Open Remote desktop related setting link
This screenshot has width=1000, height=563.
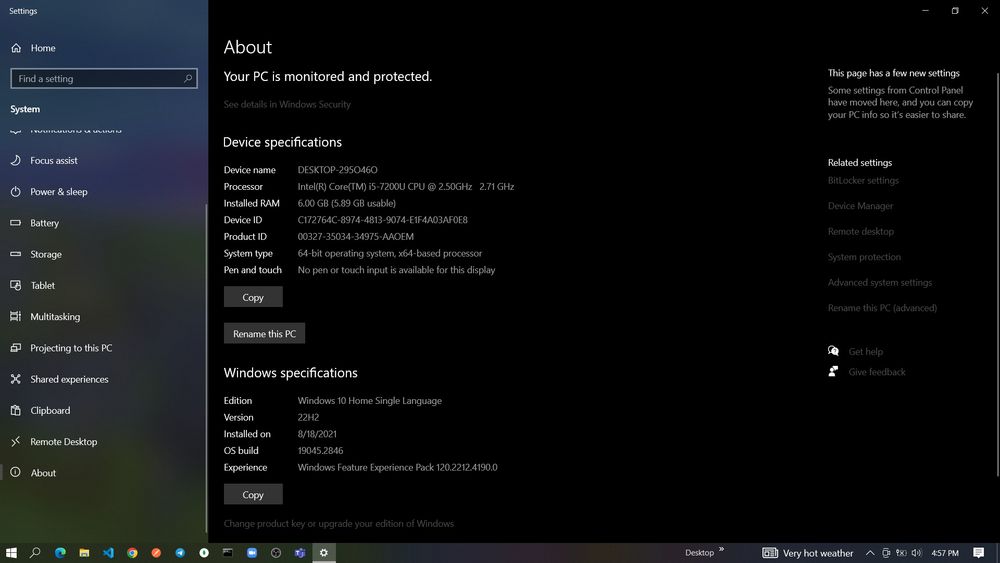click(860, 231)
